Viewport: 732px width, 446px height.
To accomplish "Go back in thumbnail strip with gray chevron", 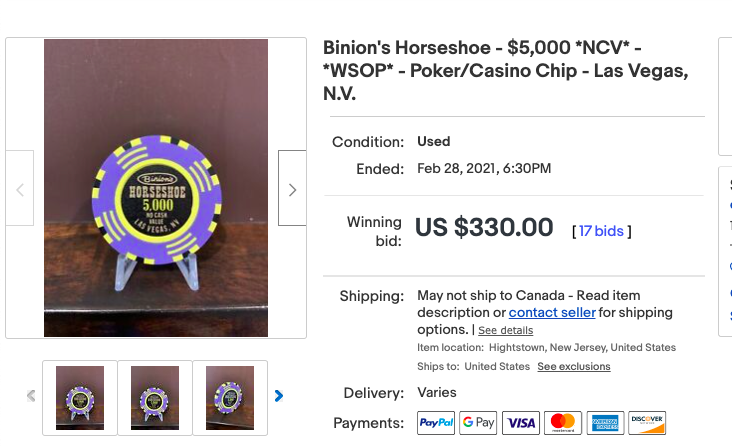I will (x=31, y=396).
